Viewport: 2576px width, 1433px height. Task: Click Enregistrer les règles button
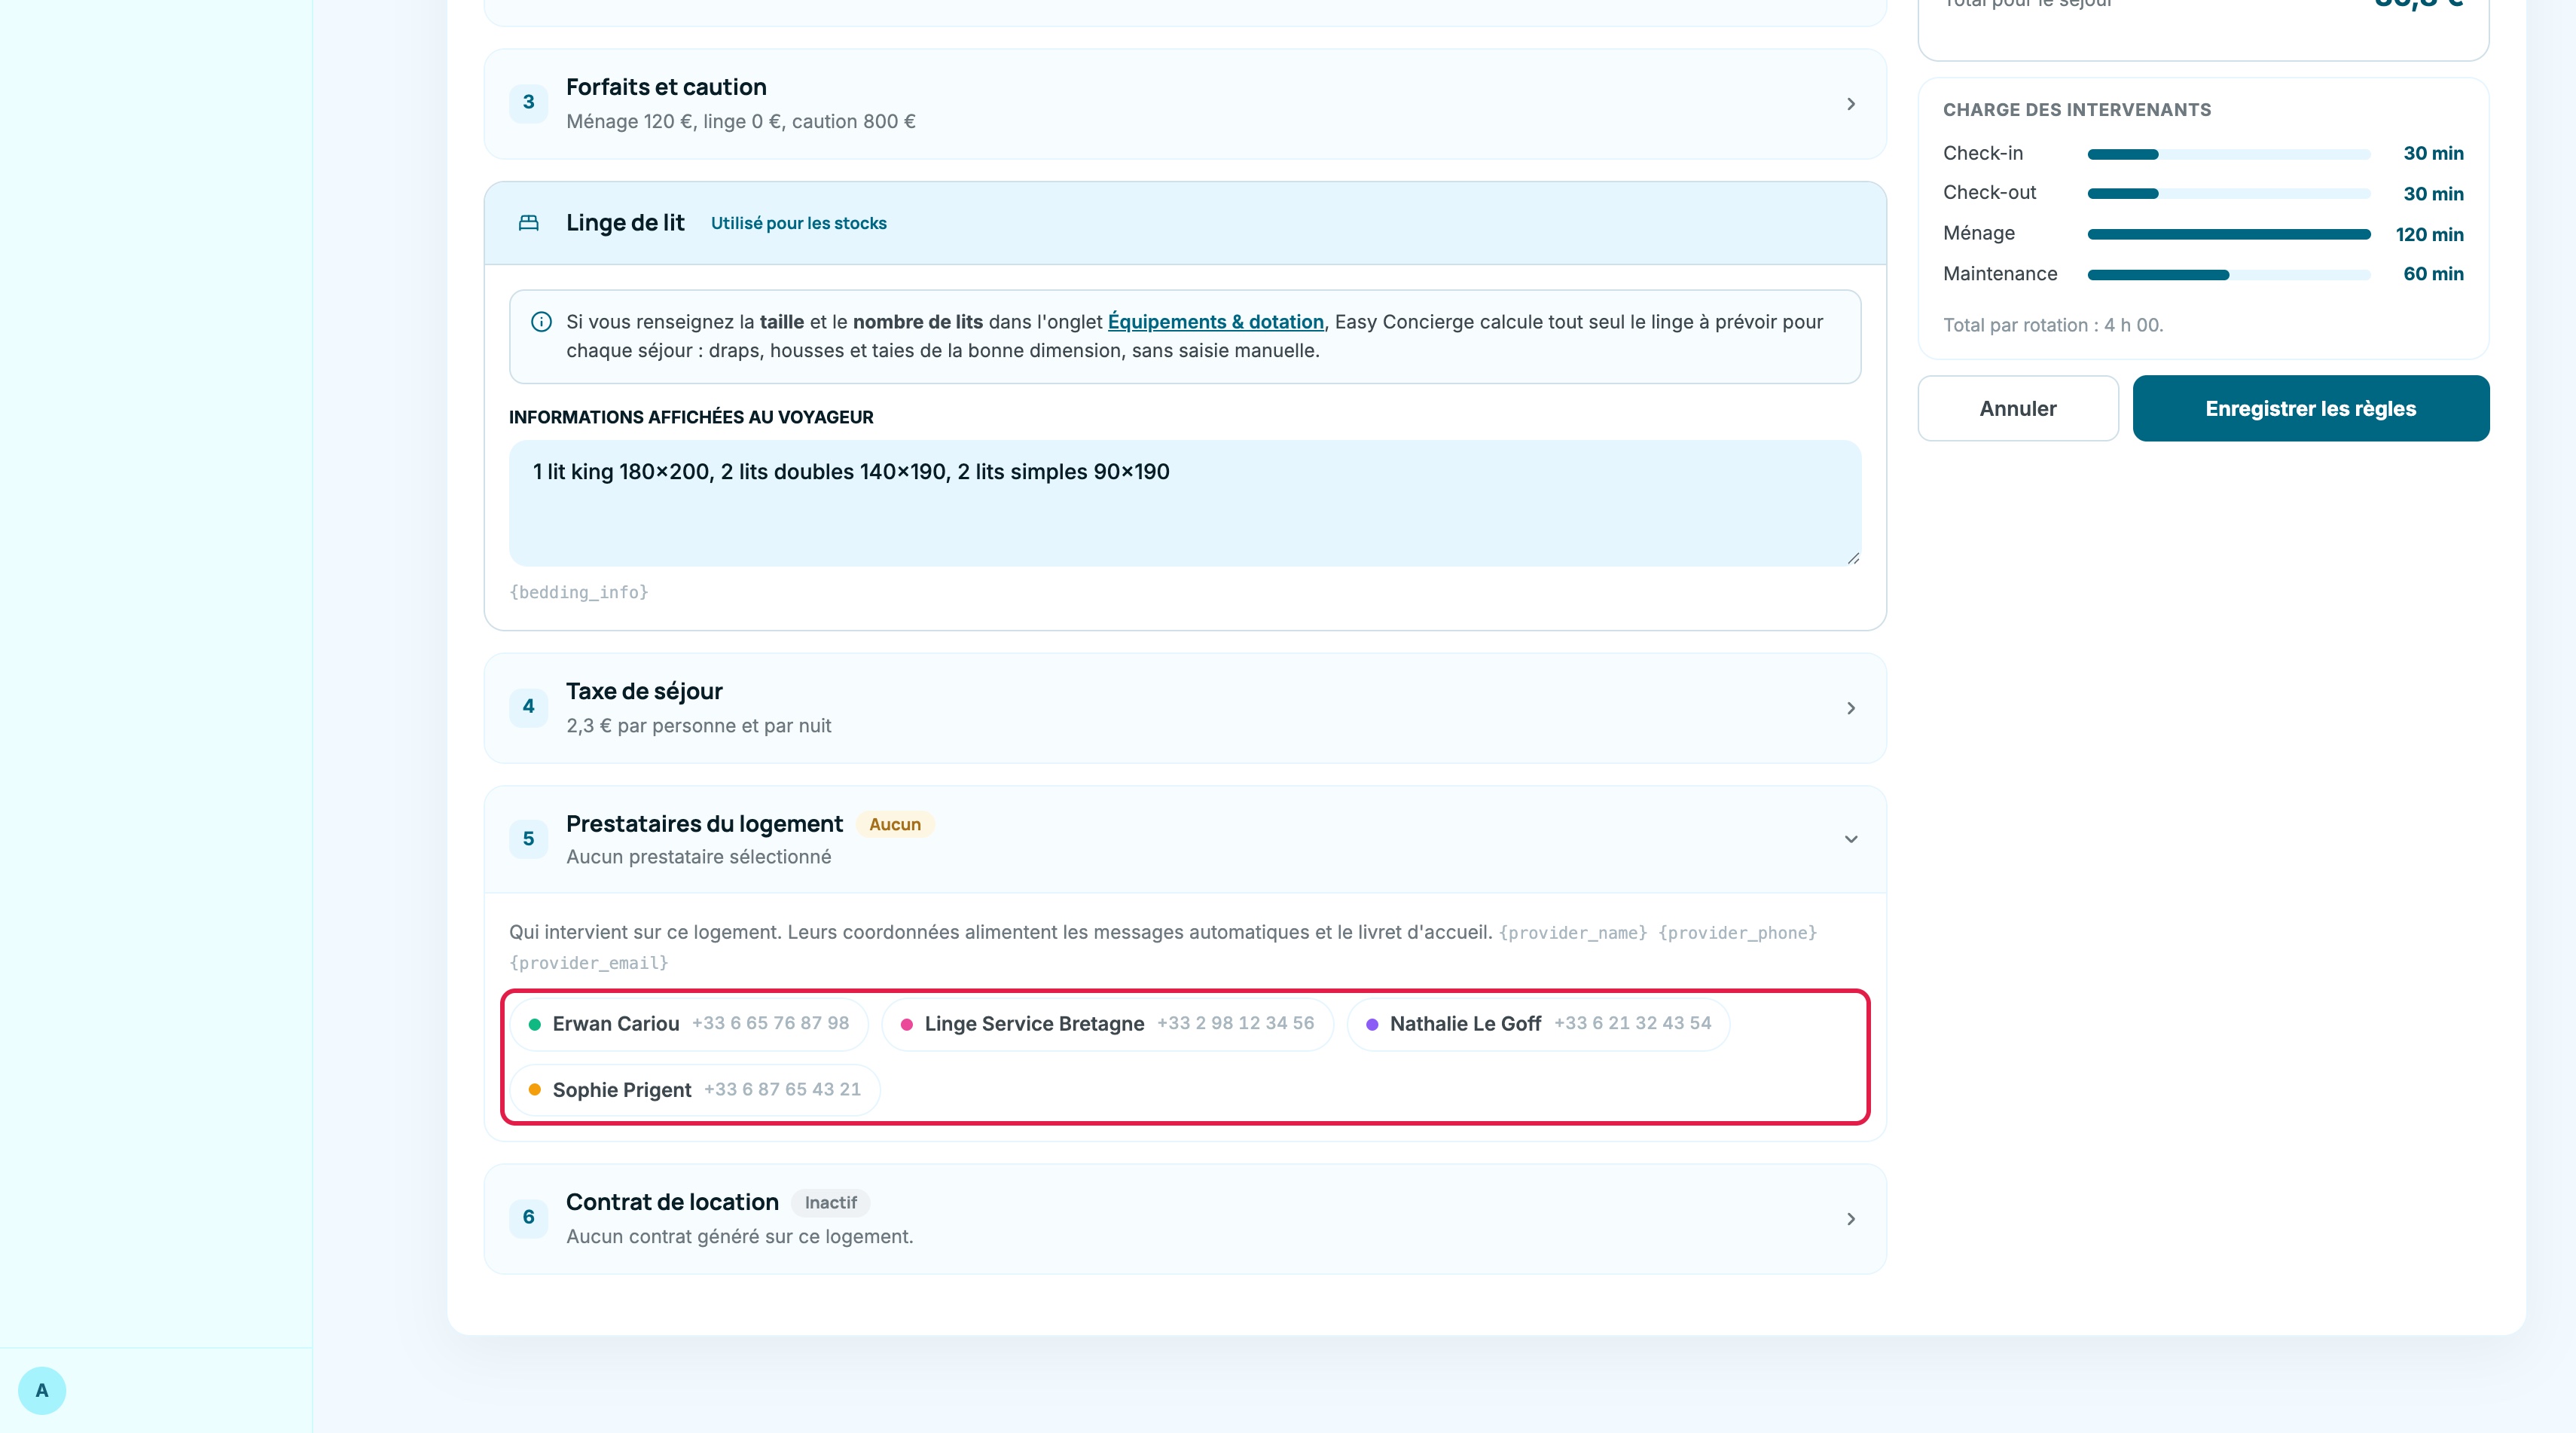pos(2310,408)
